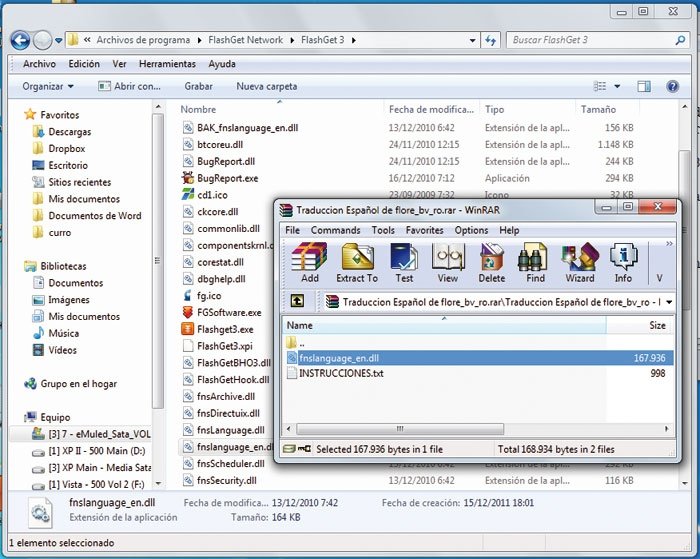
Task: Go up one level in WinRAR archive
Action: tap(297, 301)
